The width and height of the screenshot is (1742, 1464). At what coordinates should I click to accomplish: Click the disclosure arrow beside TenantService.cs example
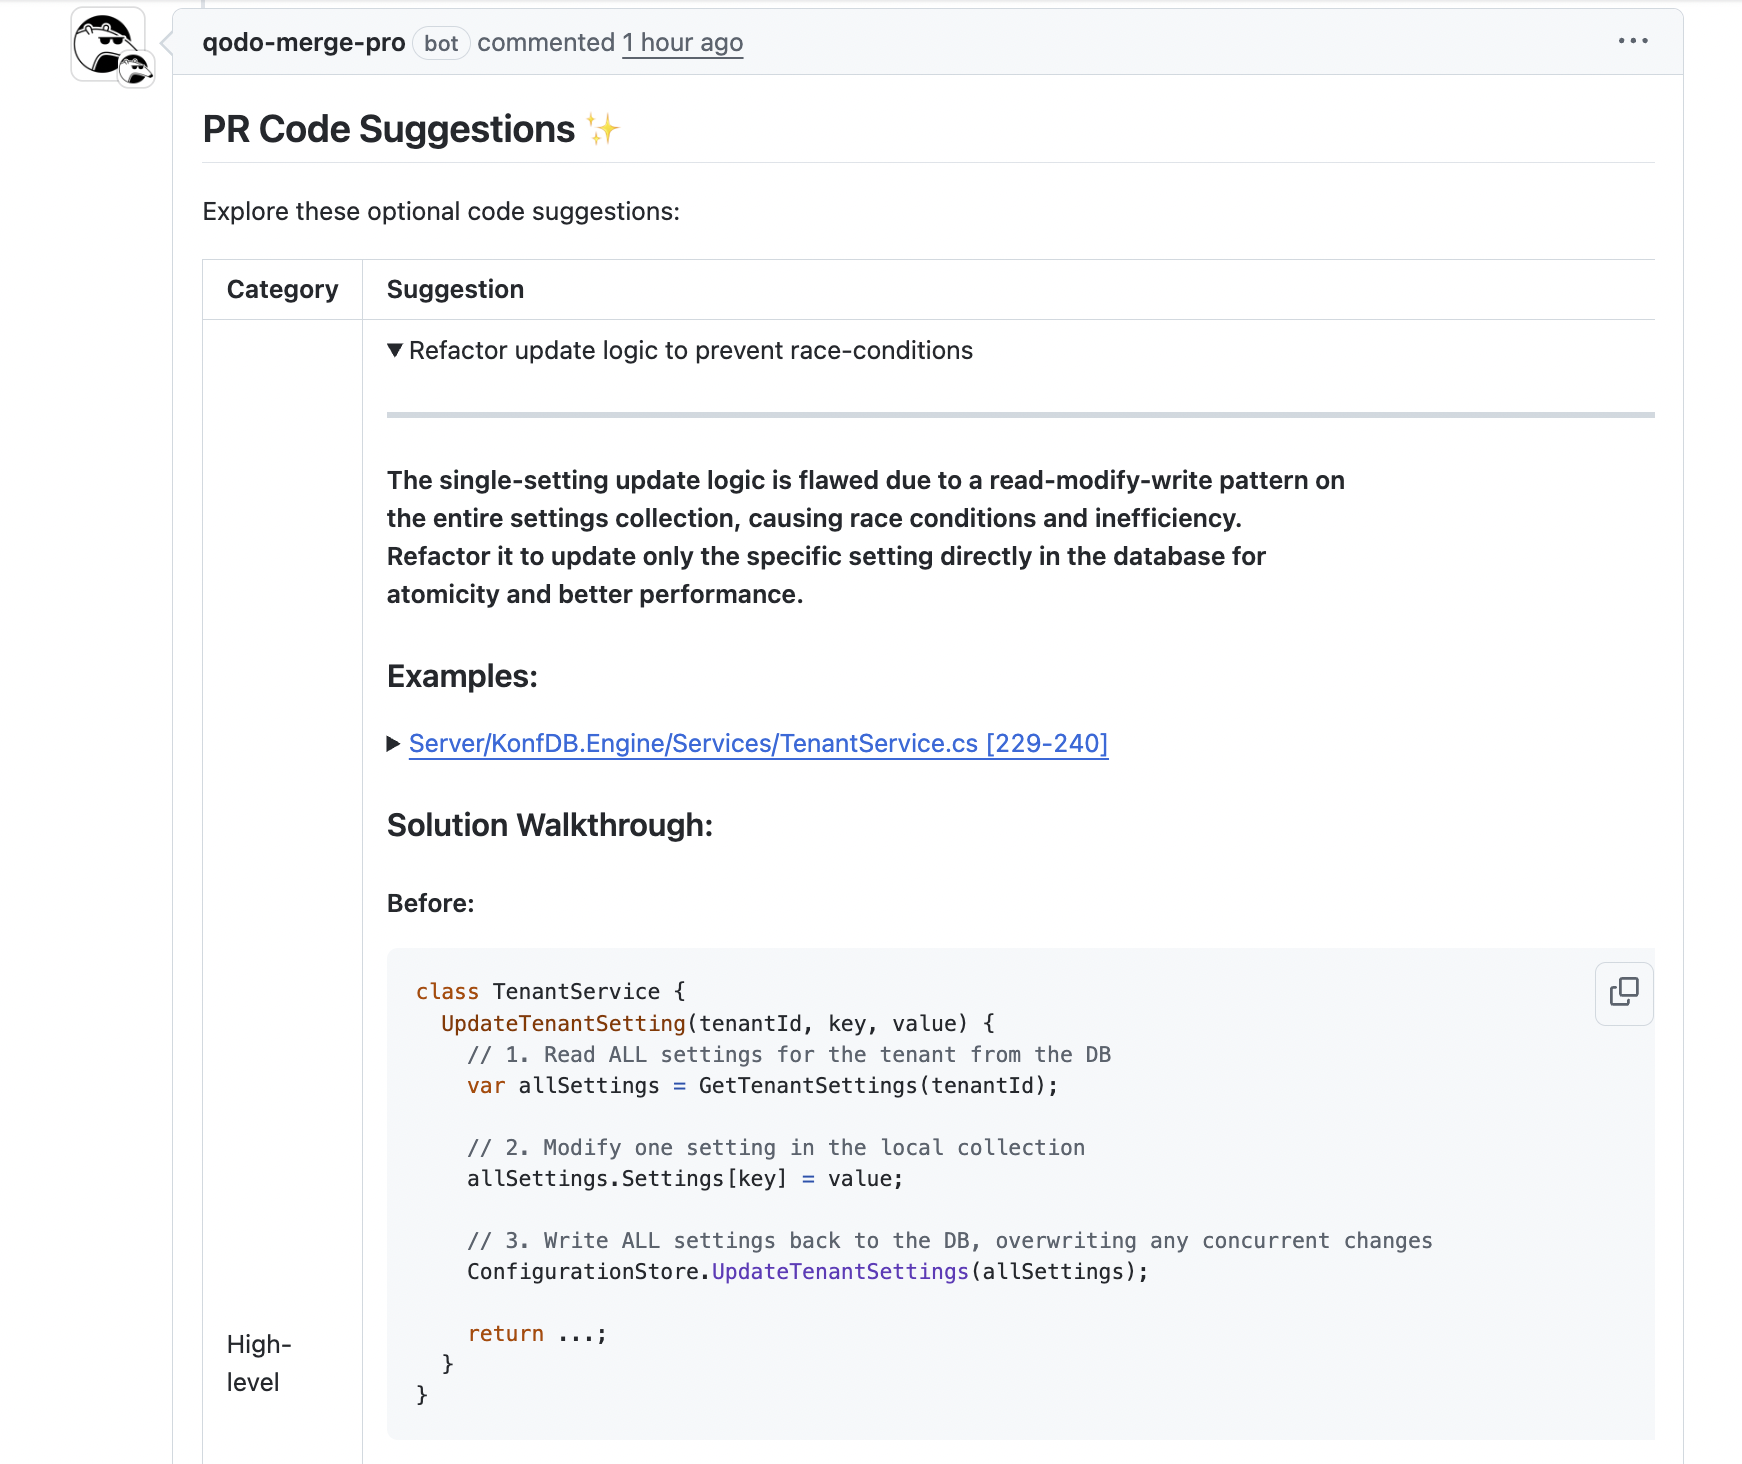393,743
